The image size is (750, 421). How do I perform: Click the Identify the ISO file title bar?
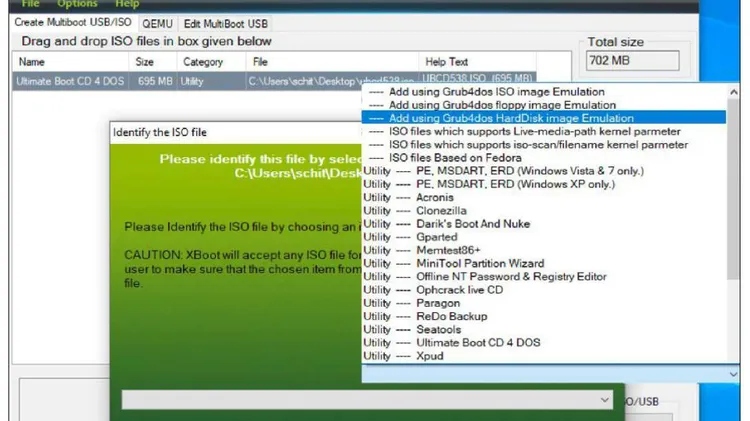(235, 133)
